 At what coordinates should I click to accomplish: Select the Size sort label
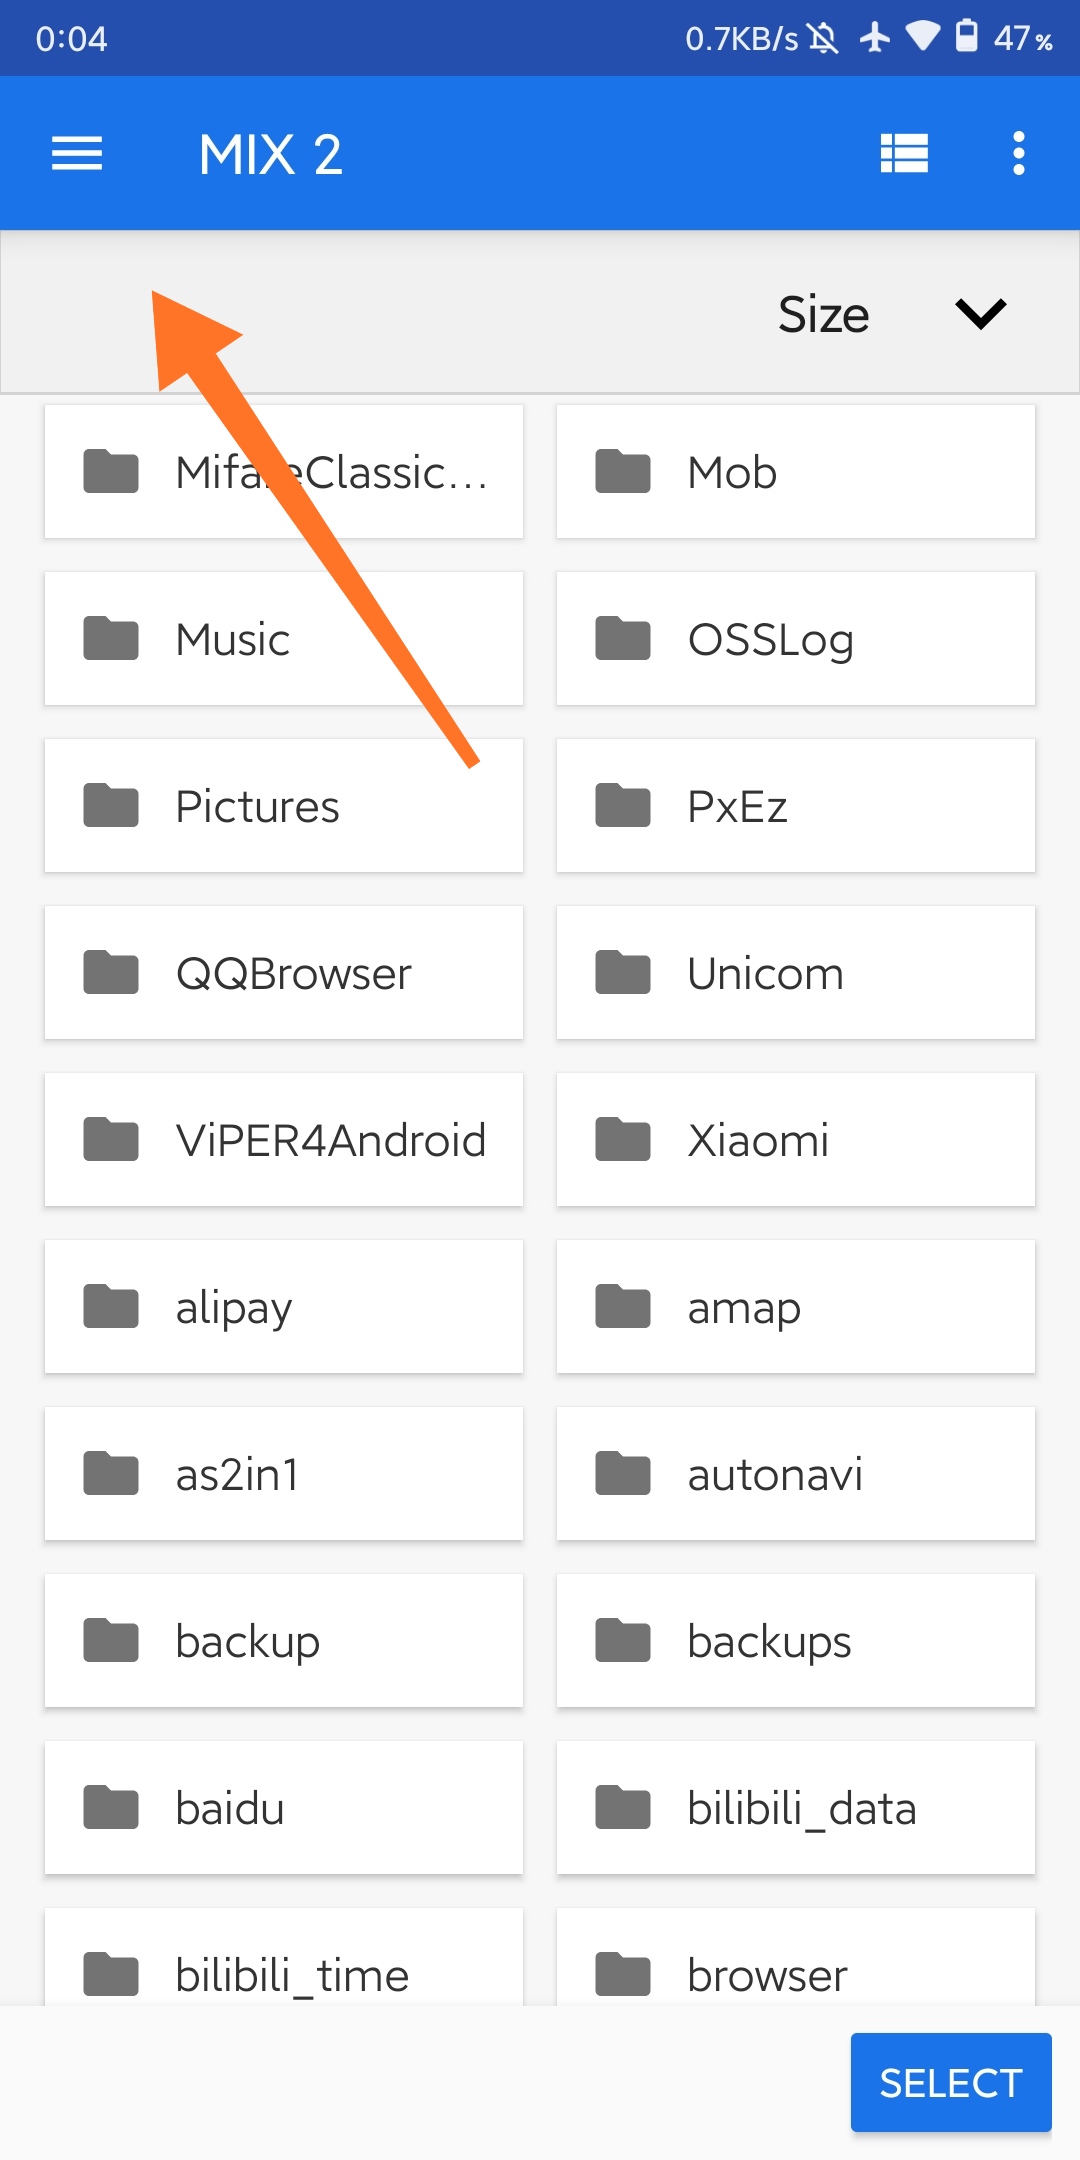824,314
